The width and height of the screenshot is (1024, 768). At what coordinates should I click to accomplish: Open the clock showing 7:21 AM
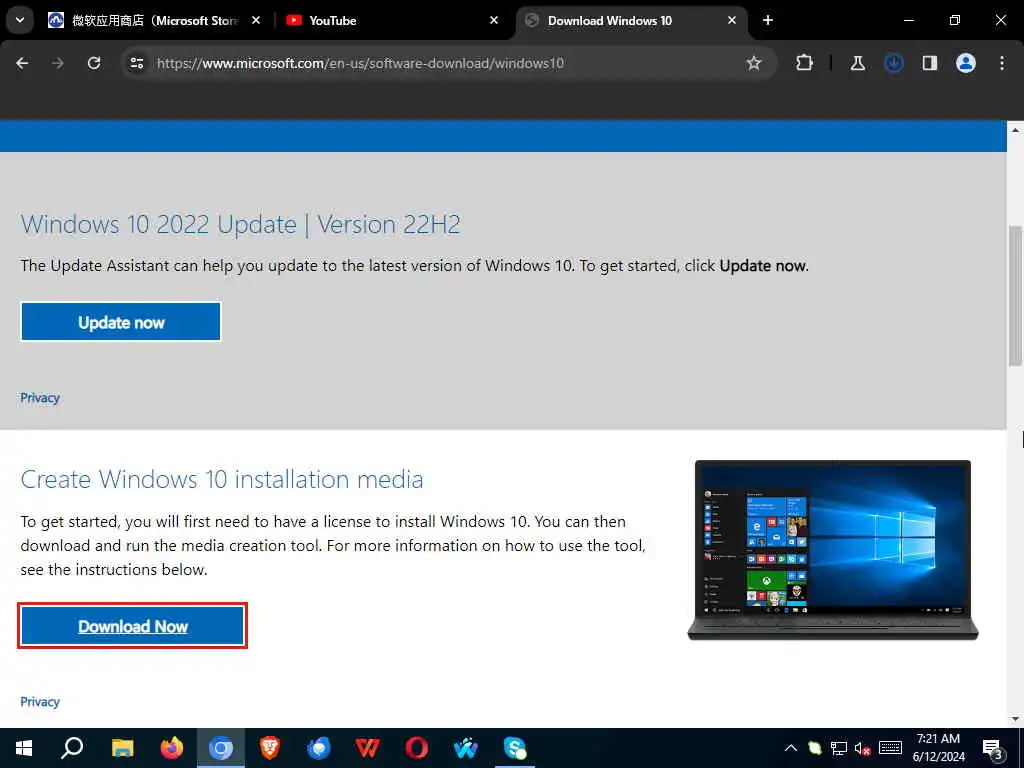pyautogui.click(x=938, y=748)
